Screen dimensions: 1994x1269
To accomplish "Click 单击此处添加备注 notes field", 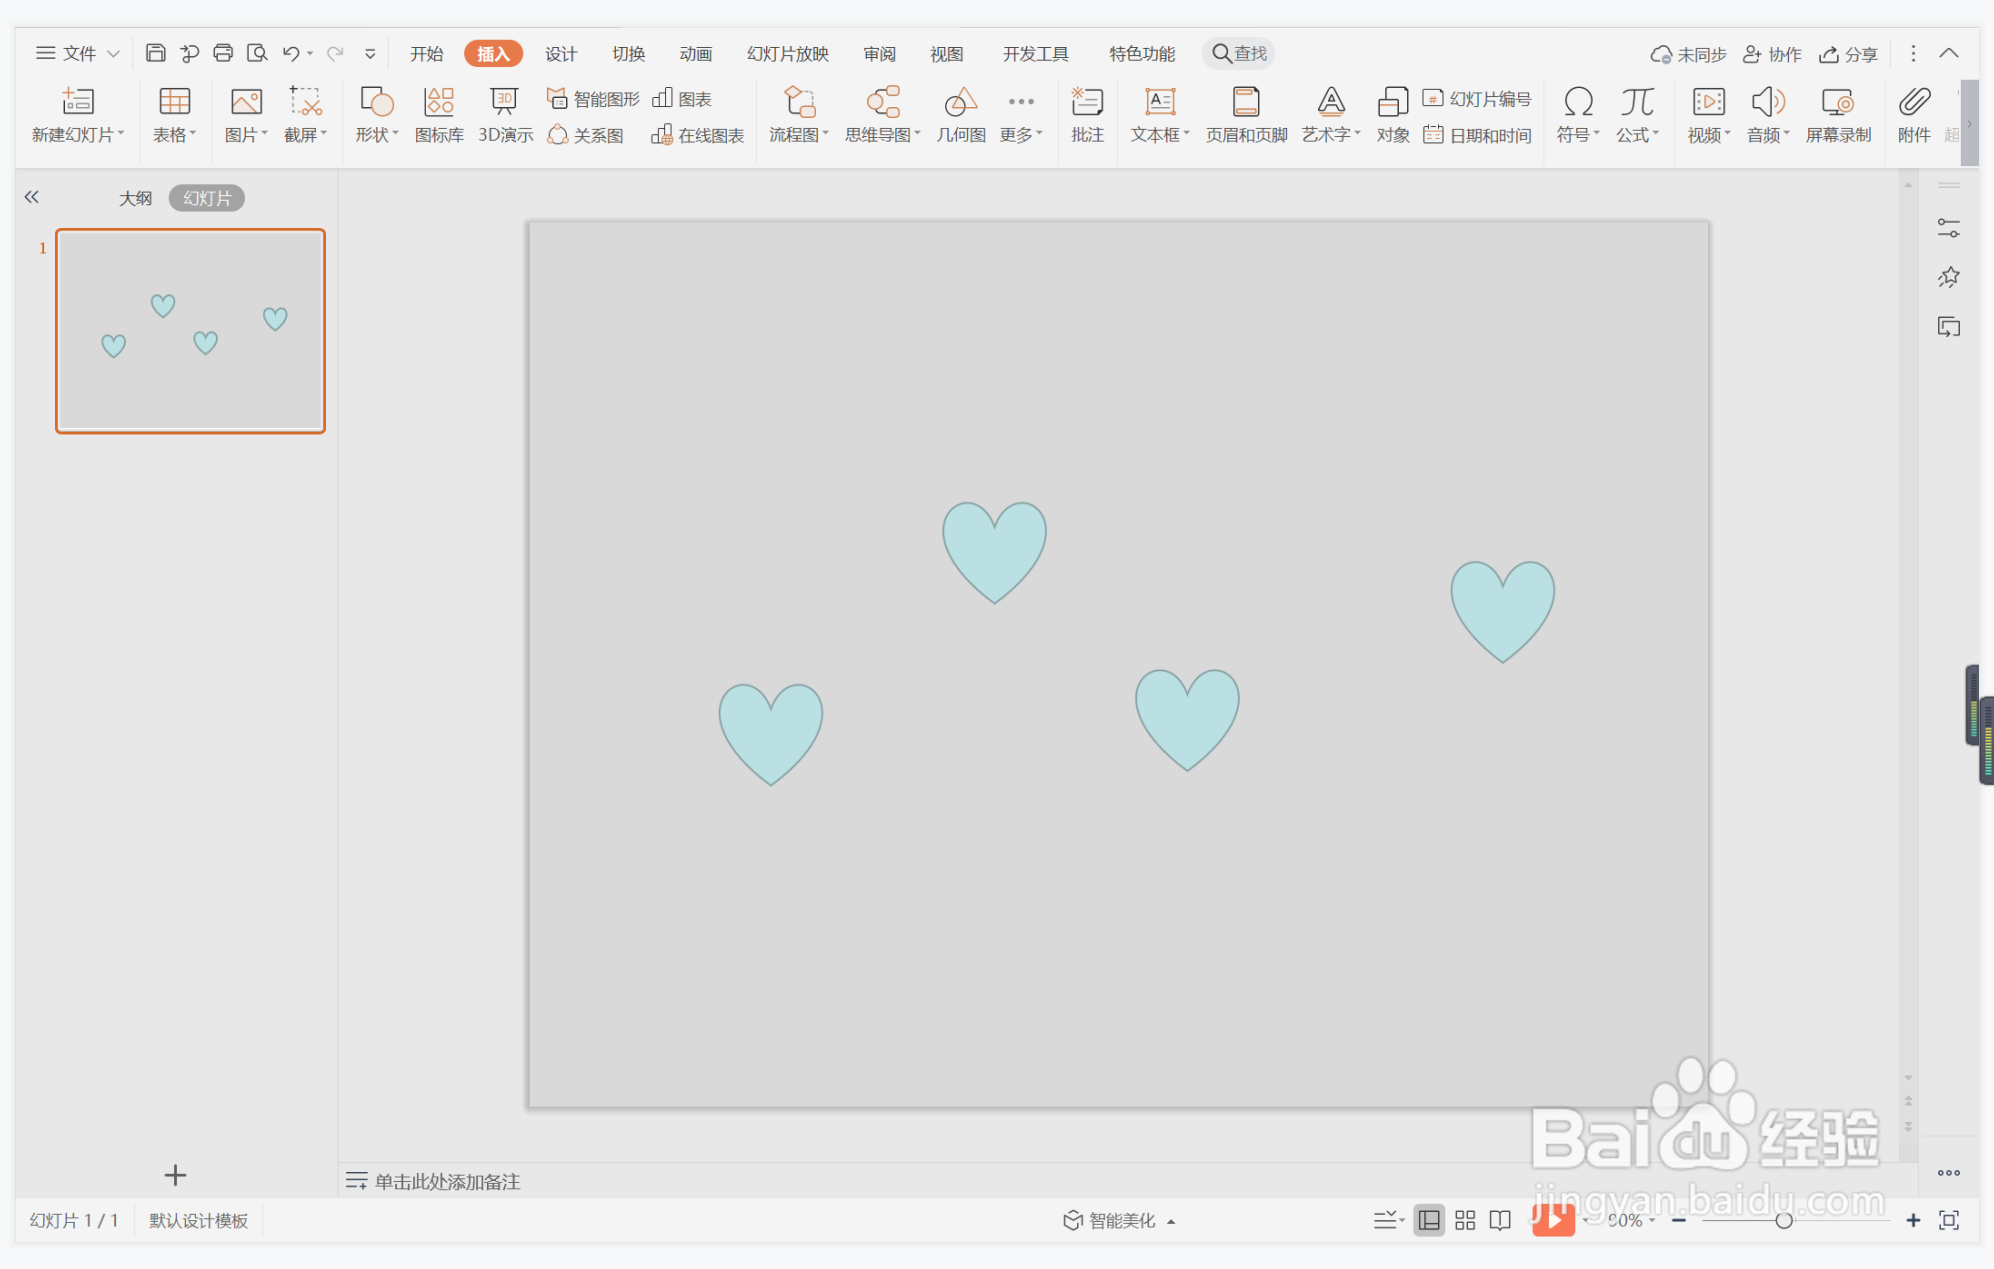I will click(447, 1182).
